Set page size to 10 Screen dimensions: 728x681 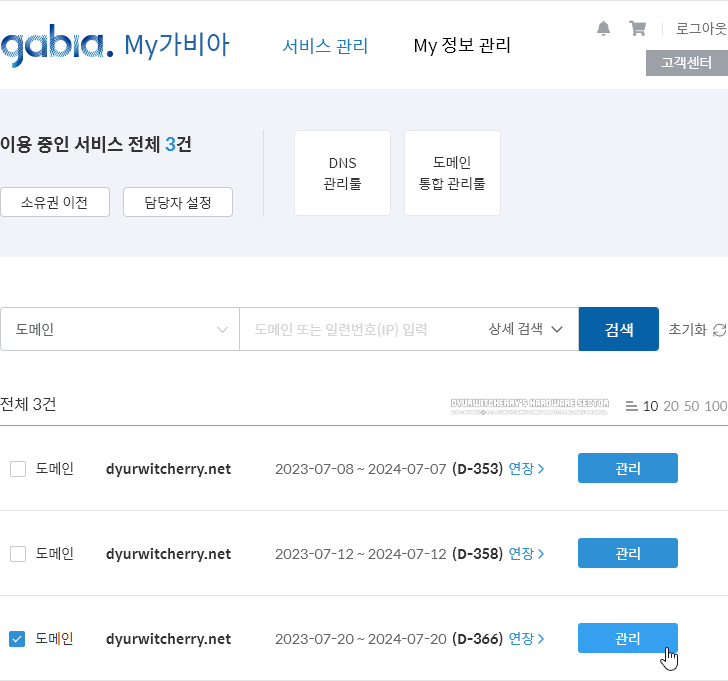(650, 406)
